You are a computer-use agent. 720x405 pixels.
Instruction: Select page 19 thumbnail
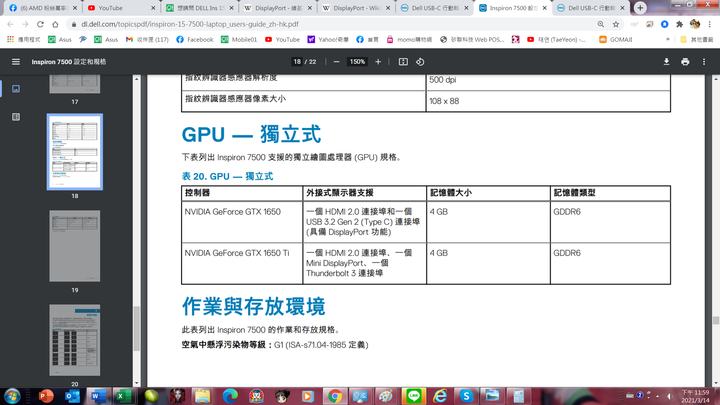[x=75, y=246]
